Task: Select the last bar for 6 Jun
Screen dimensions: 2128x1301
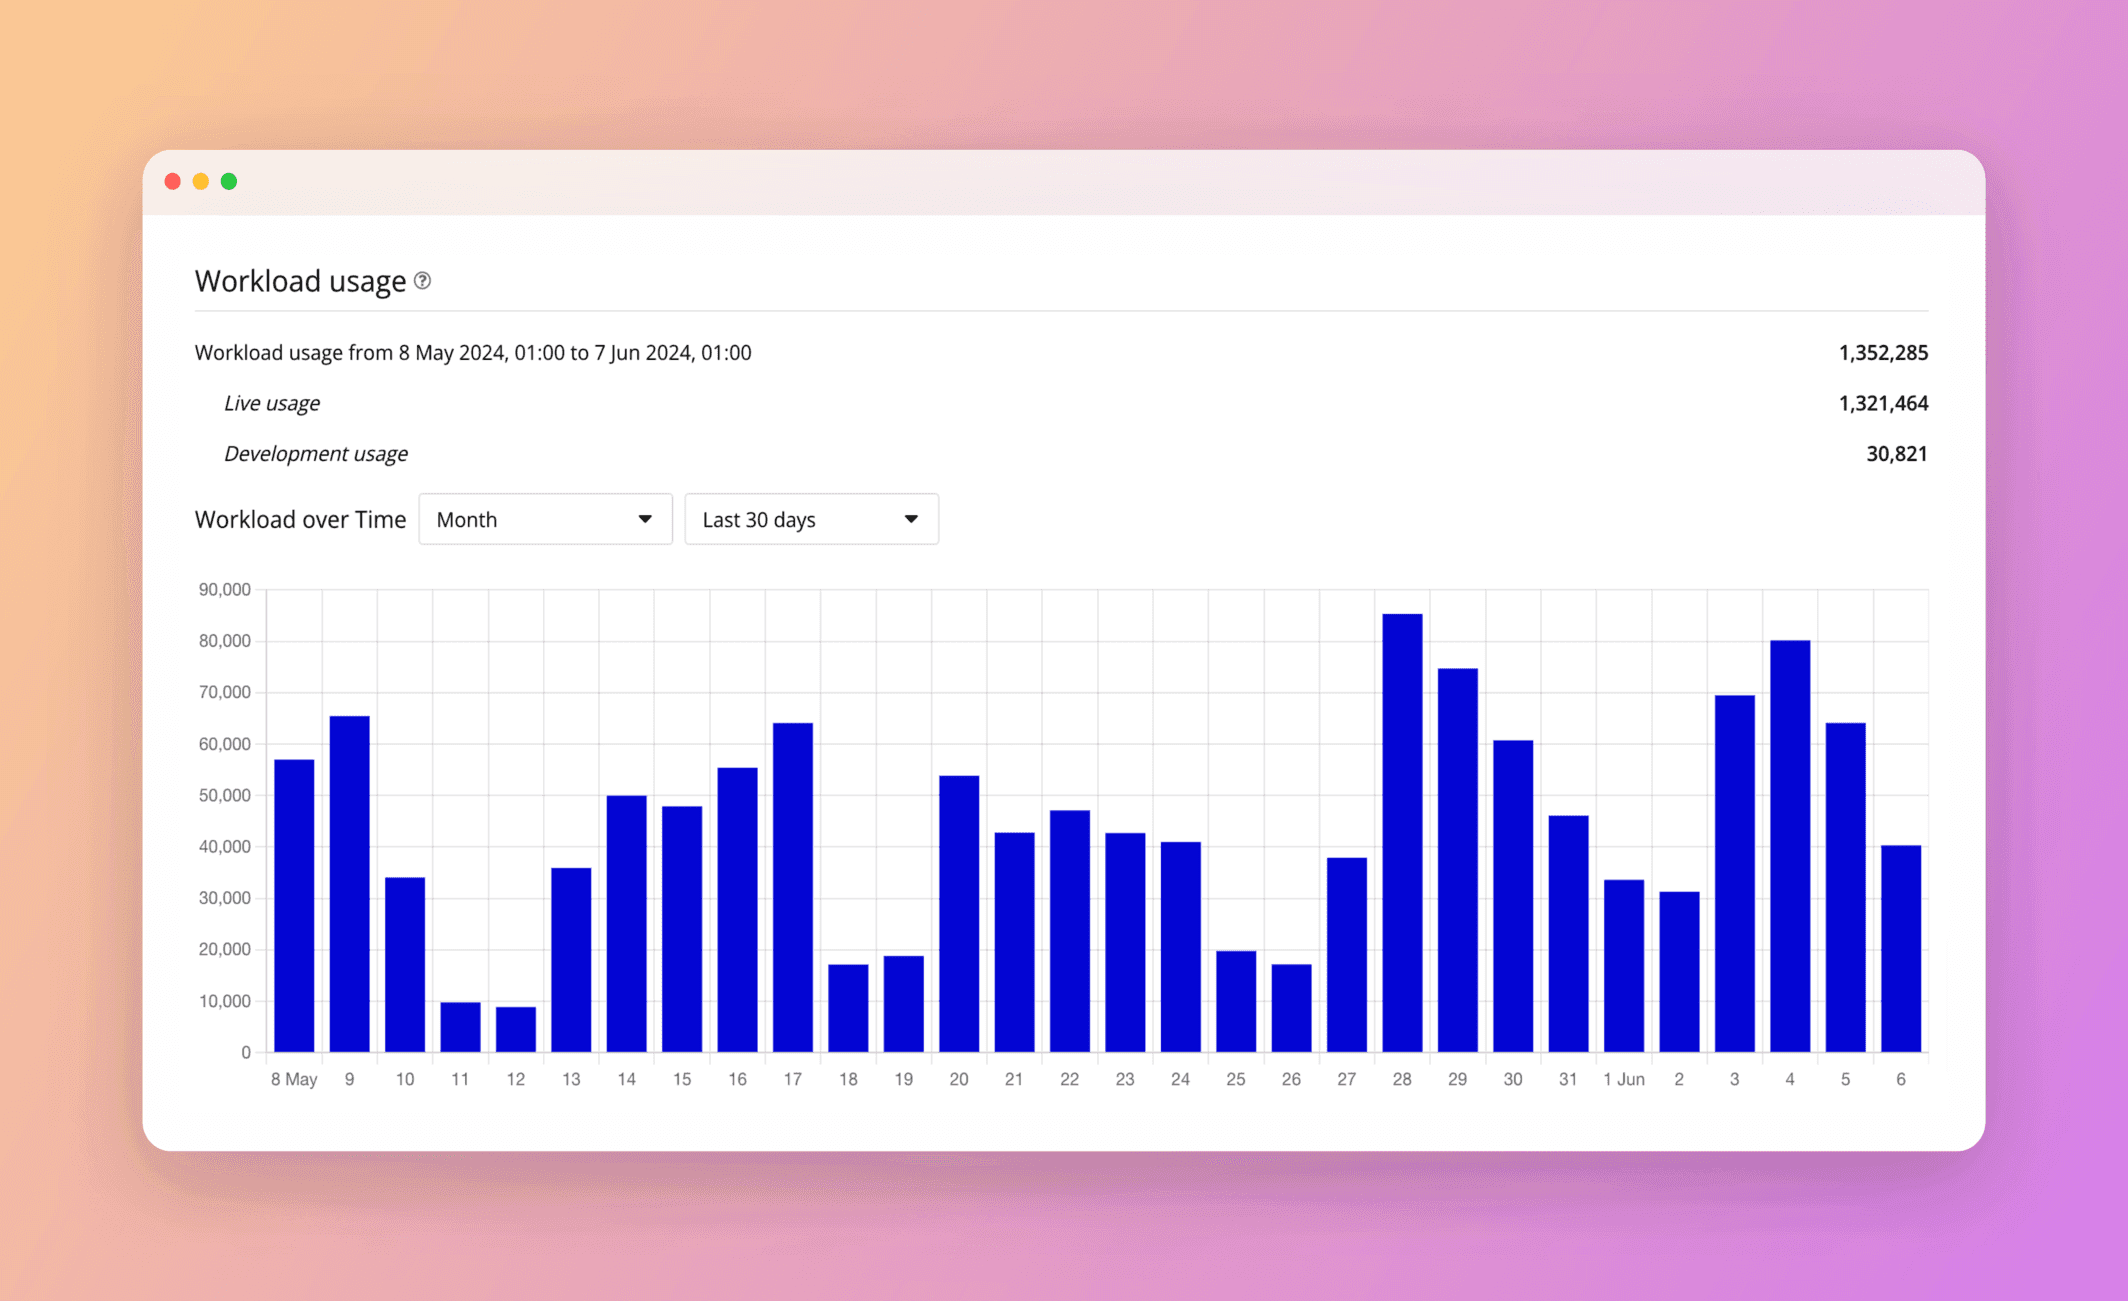Action: point(1900,948)
